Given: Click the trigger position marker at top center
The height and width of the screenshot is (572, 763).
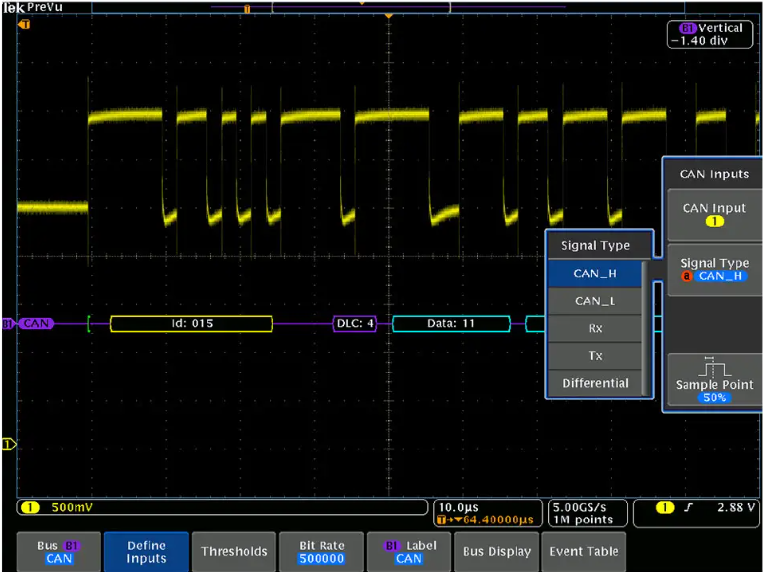Looking at the screenshot, I should tap(388, 16).
